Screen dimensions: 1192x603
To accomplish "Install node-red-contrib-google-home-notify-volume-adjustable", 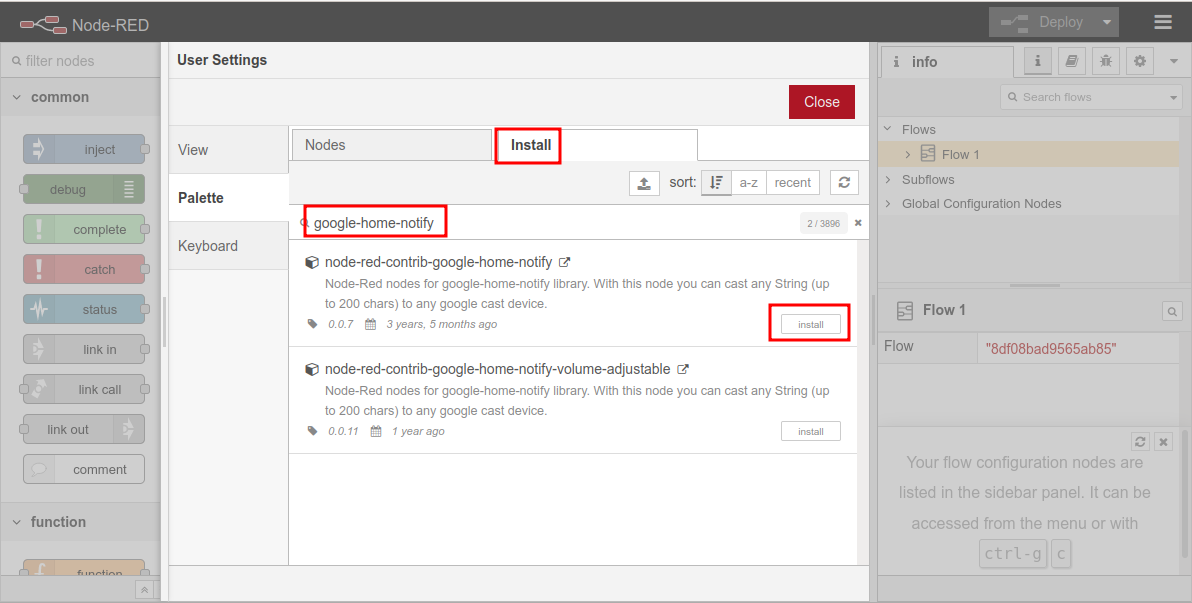I will [810, 431].
